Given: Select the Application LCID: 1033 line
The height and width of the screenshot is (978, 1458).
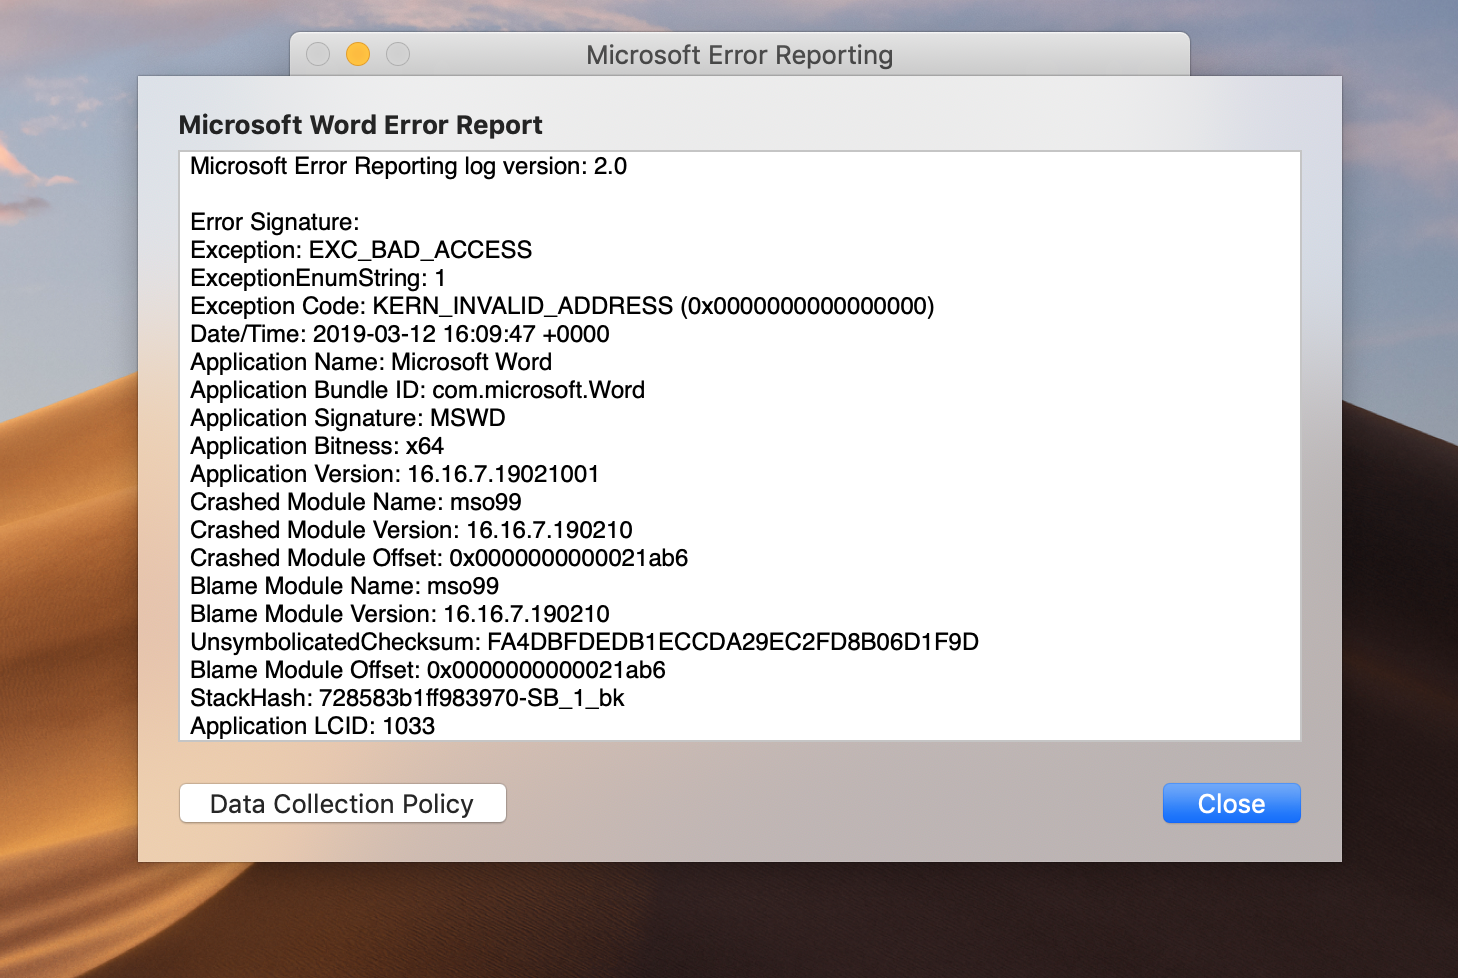Looking at the screenshot, I should click(x=313, y=726).
